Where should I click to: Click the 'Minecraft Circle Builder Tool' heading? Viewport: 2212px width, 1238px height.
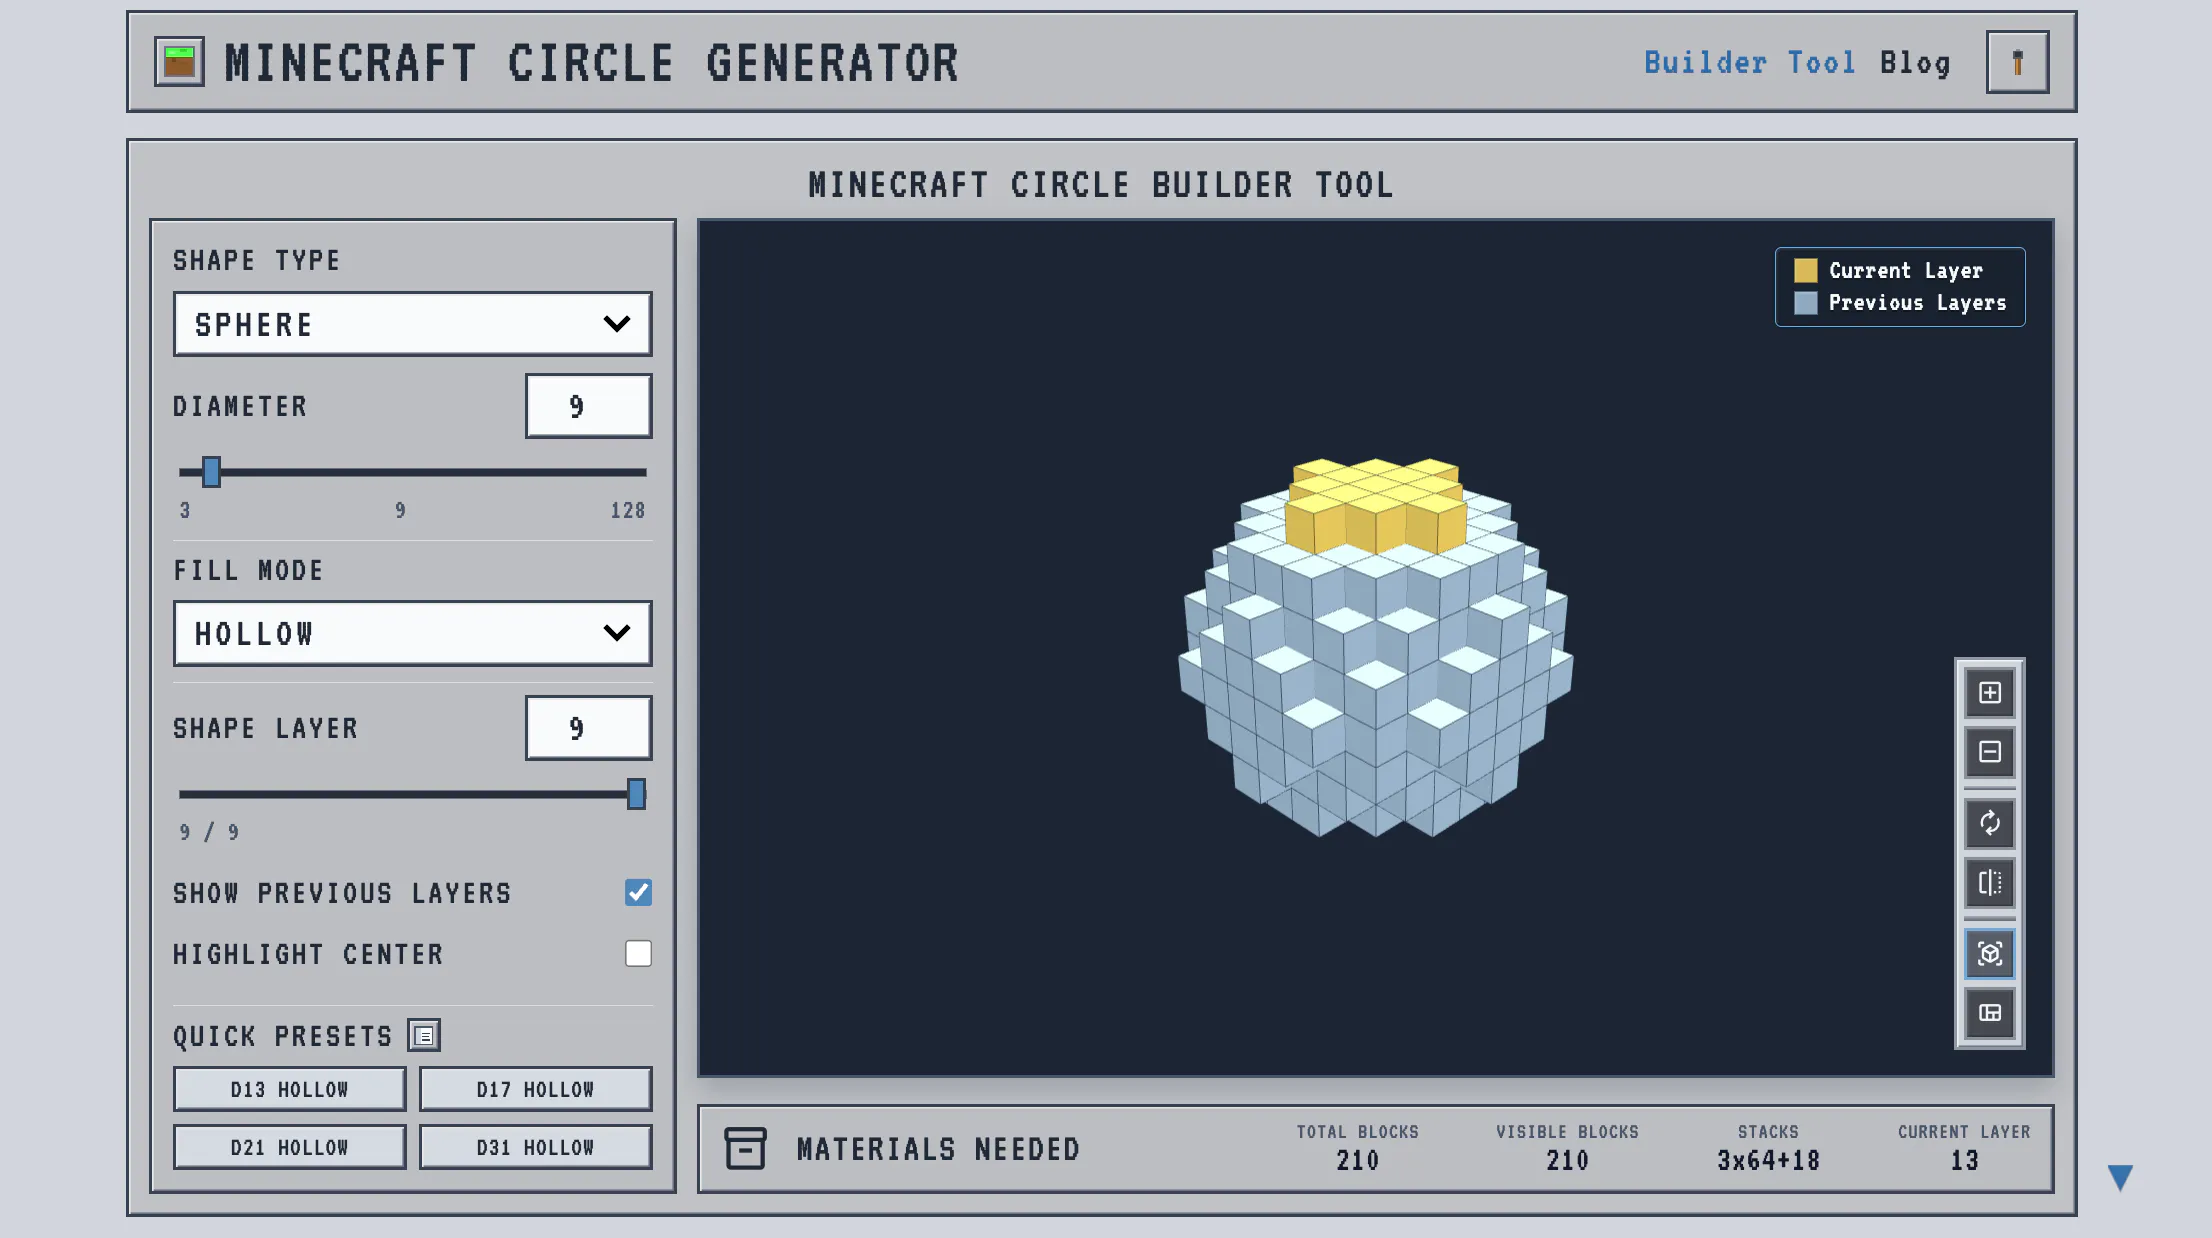pyautogui.click(x=1101, y=185)
